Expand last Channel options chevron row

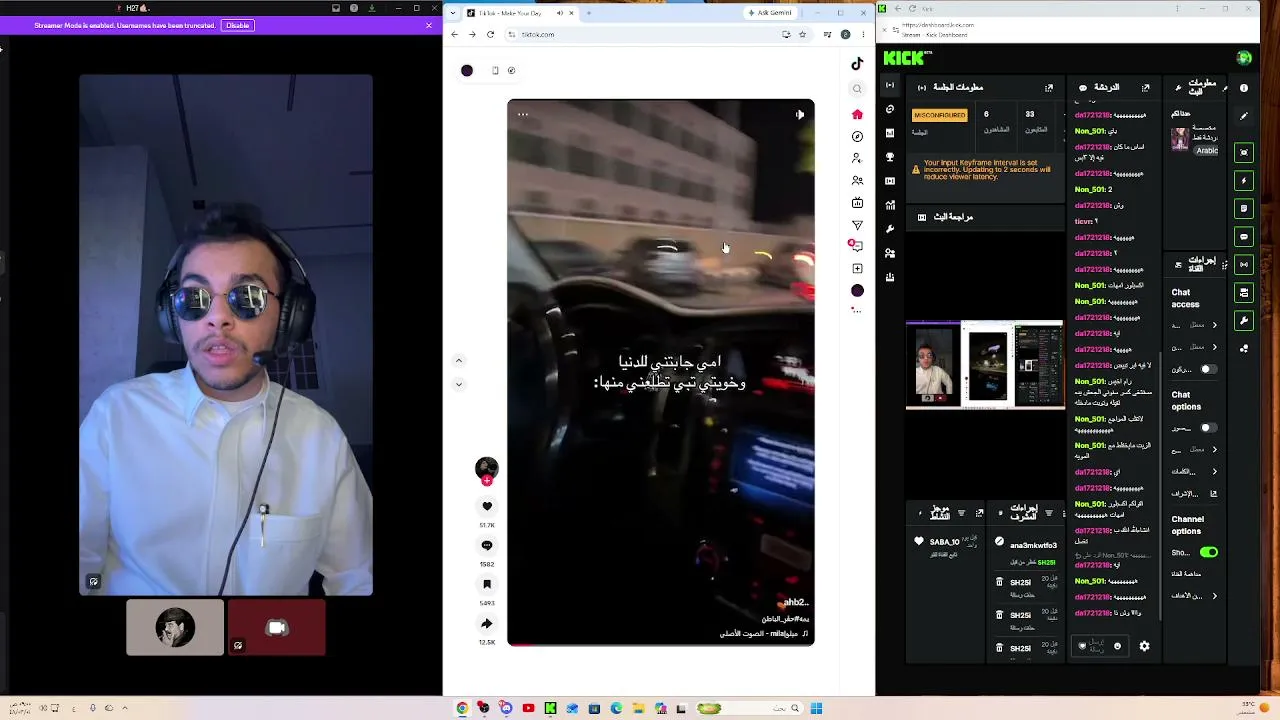[x=1215, y=596]
